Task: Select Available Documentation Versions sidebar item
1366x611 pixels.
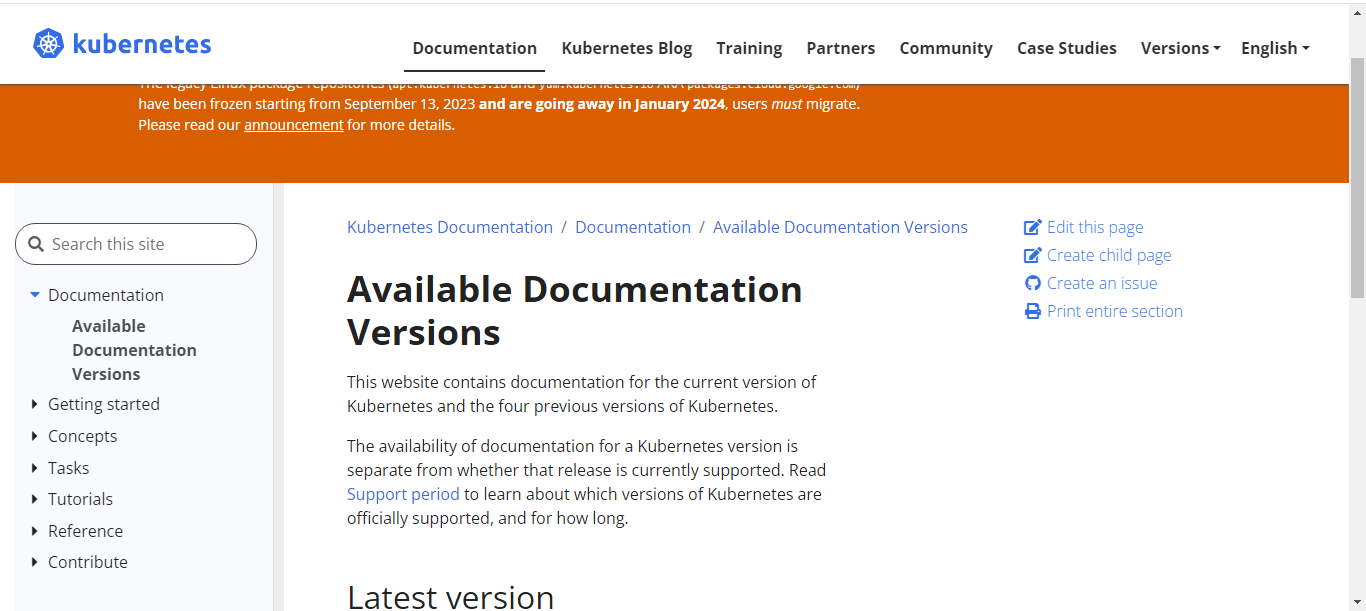Action: click(x=134, y=350)
